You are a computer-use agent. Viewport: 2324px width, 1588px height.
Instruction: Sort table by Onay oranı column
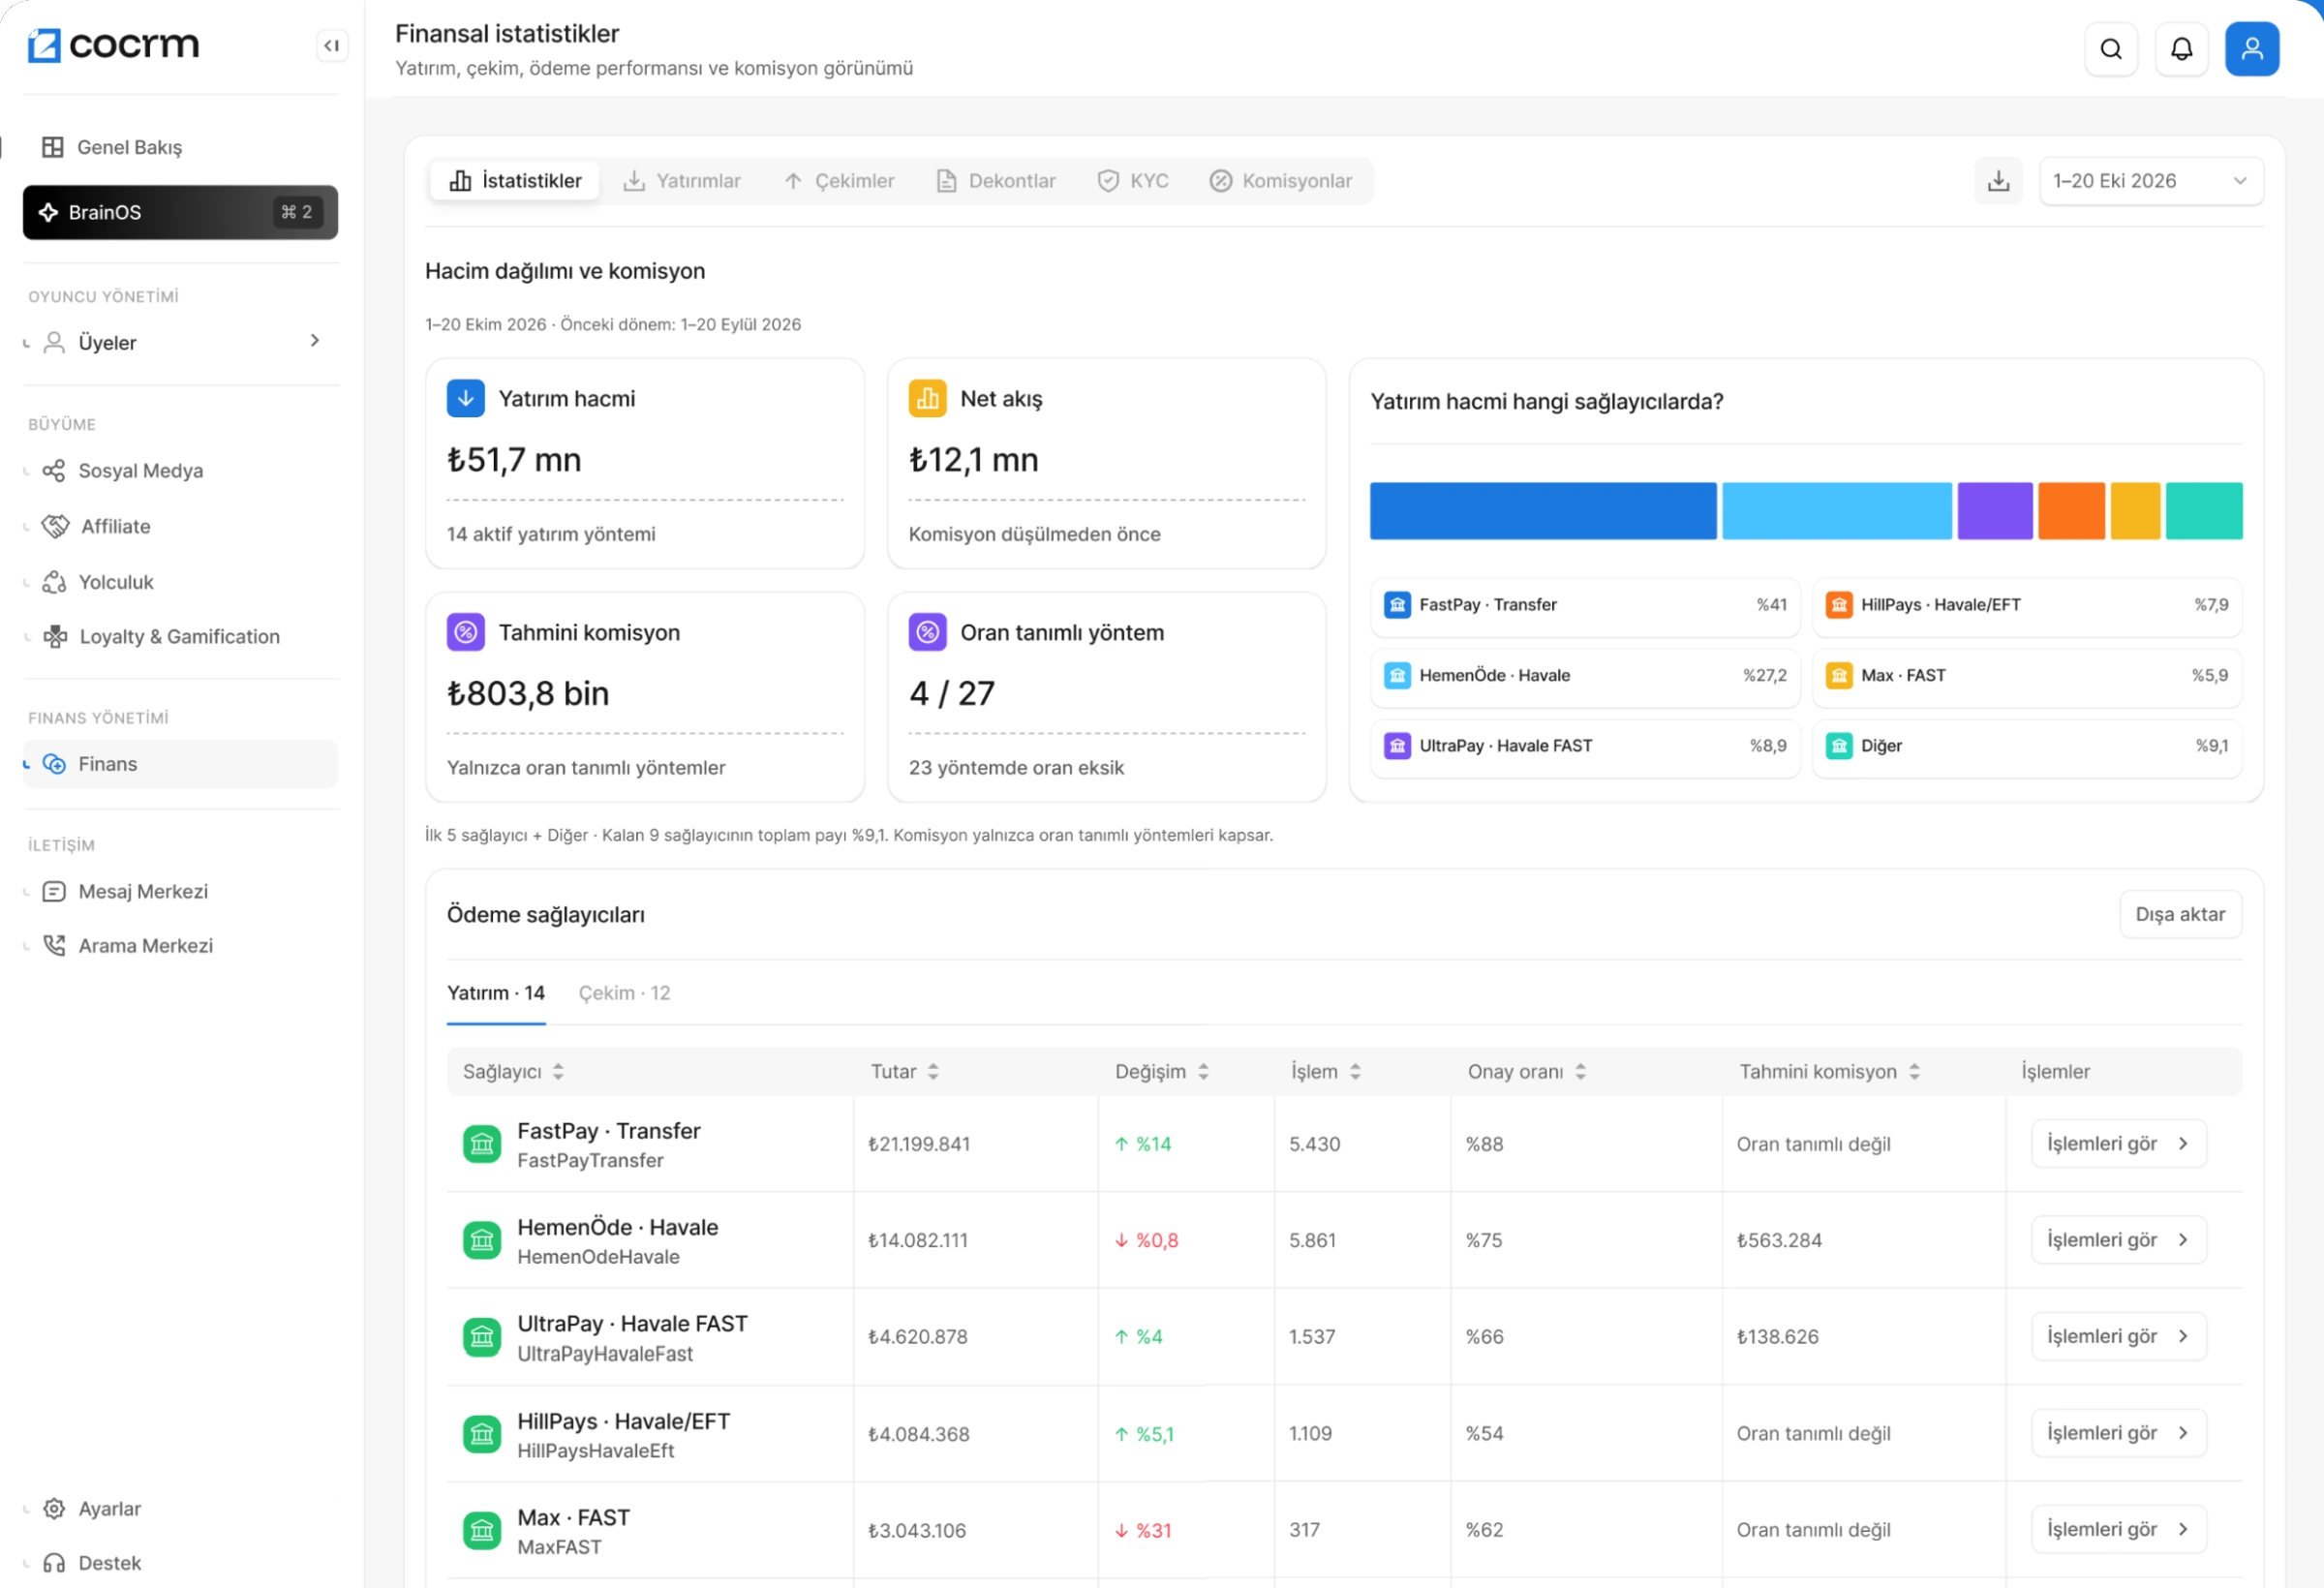[x=1526, y=1072]
